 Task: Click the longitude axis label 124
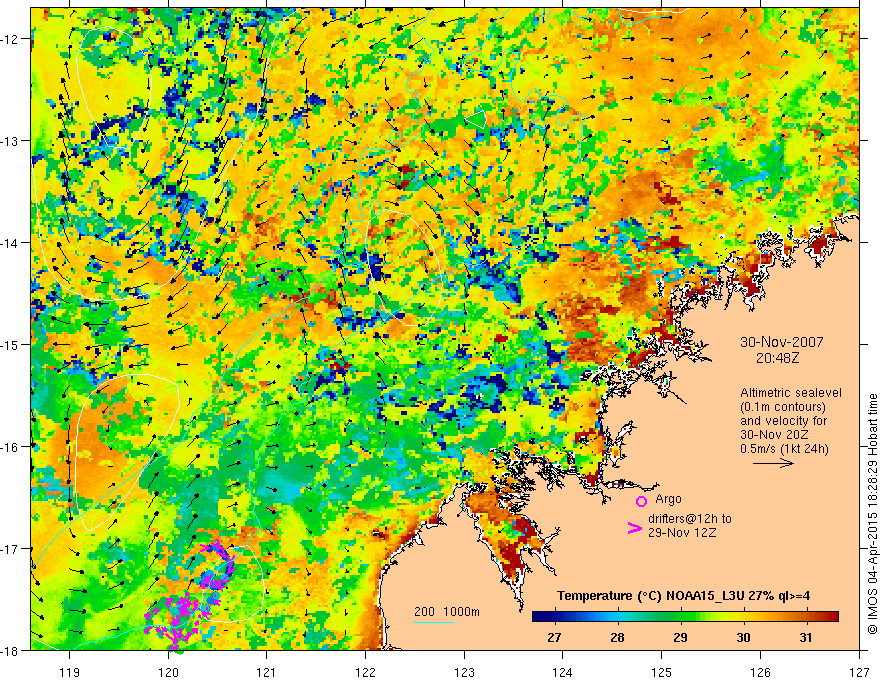tap(563, 672)
